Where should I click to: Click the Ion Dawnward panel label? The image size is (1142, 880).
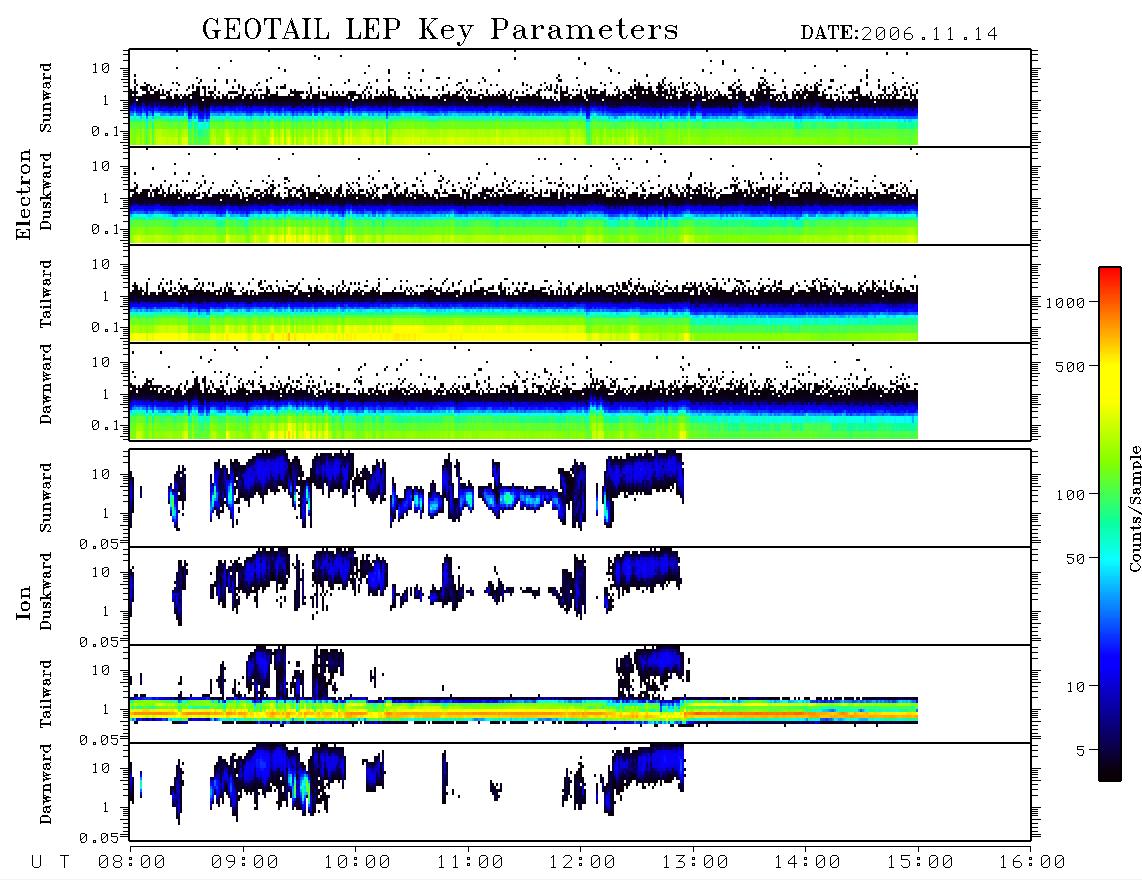tap(46, 784)
